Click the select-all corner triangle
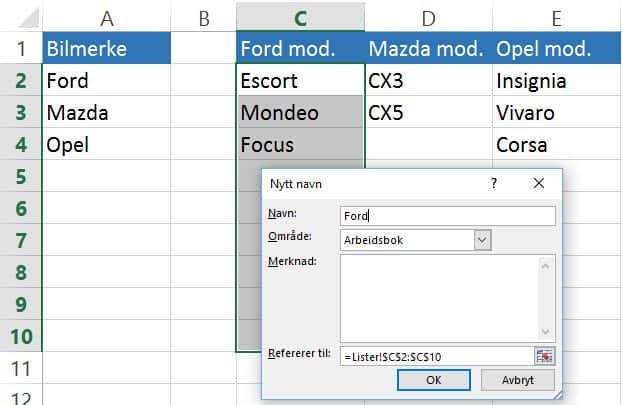Screen dimensions: 622x405 [29, 19]
